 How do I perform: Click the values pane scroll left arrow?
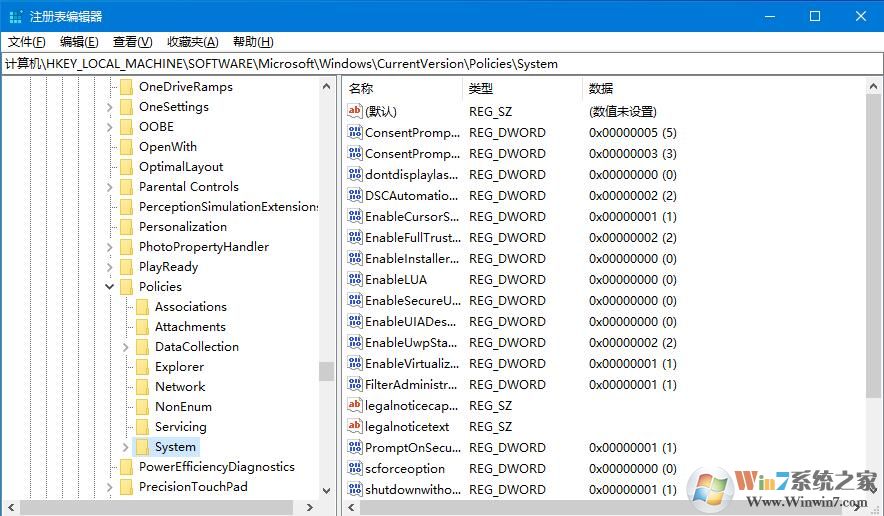click(x=352, y=507)
